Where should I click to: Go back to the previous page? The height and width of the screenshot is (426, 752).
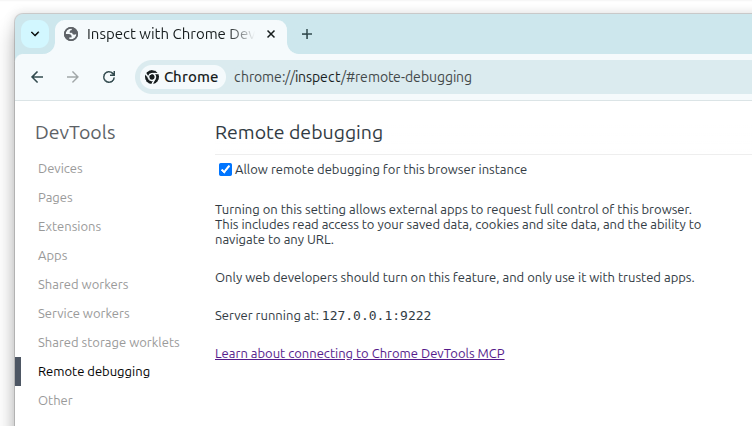coord(37,77)
